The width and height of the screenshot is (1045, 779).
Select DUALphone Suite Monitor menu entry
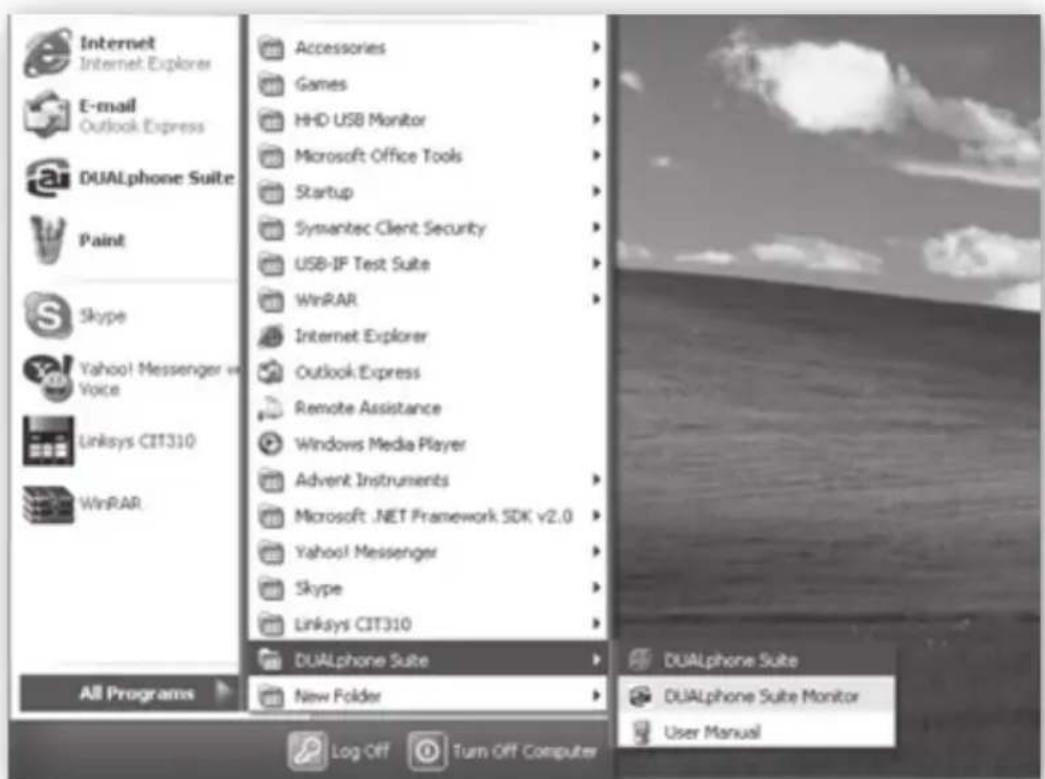point(756,696)
